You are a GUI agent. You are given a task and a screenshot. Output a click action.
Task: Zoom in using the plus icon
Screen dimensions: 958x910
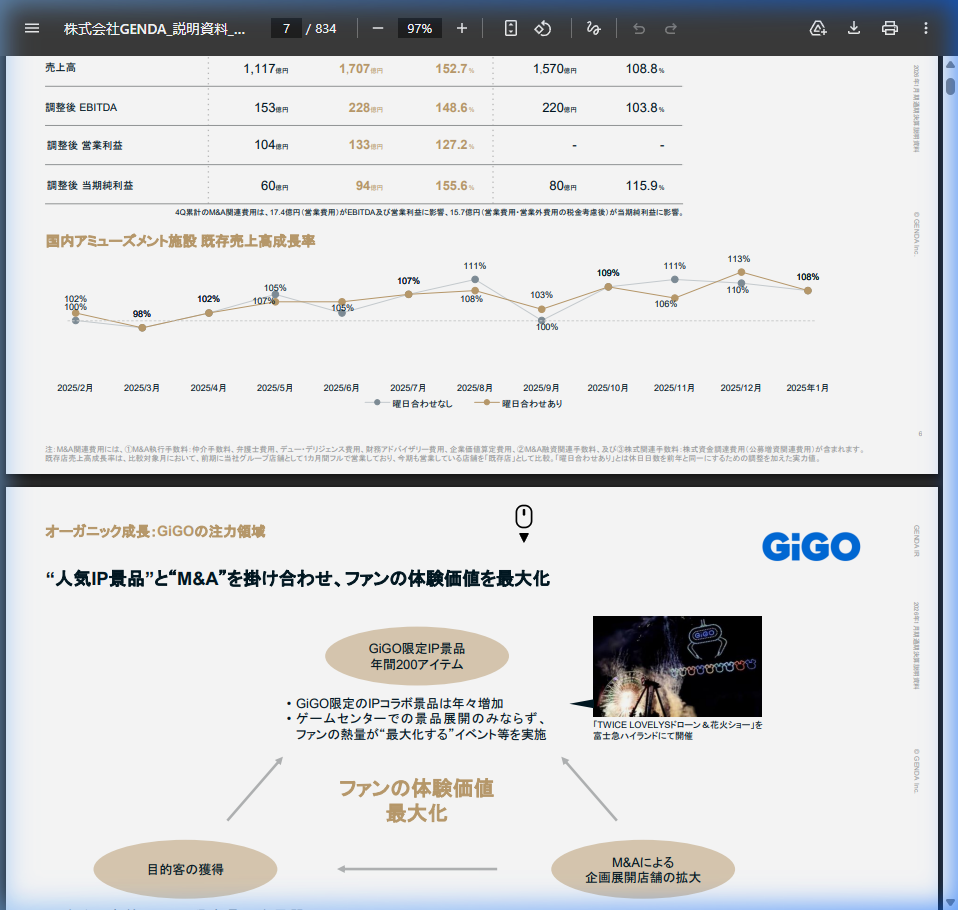461,28
